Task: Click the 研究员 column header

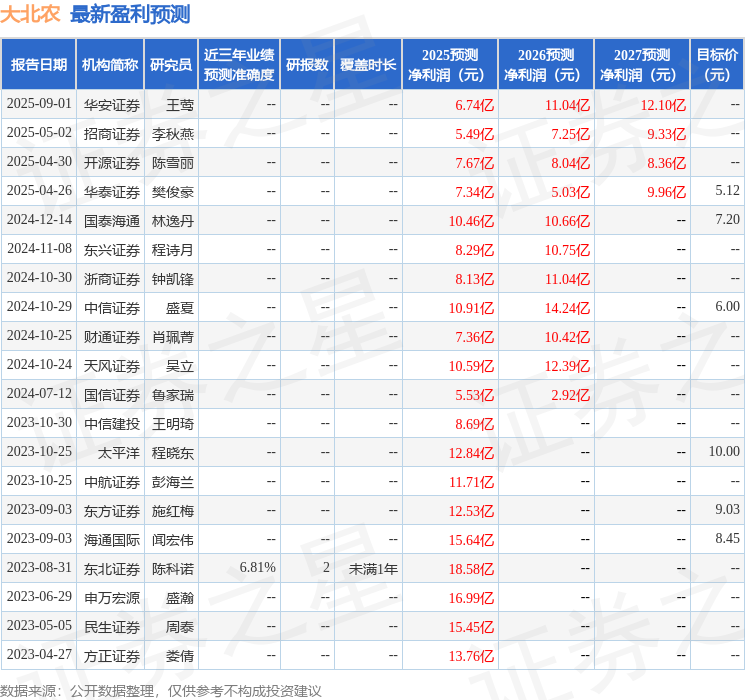Action: [171, 64]
